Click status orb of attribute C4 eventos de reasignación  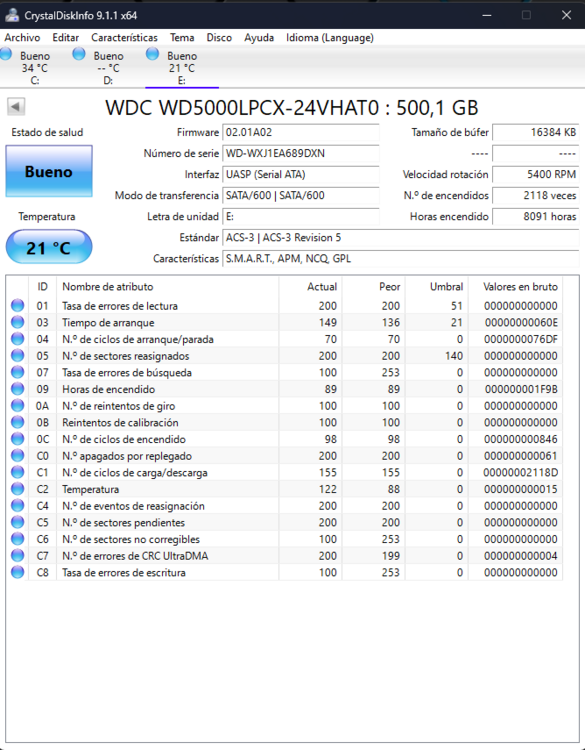coord(18,506)
